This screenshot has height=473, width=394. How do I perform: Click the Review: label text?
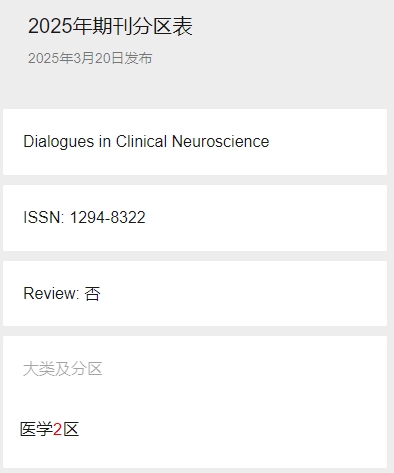tap(51, 293)
